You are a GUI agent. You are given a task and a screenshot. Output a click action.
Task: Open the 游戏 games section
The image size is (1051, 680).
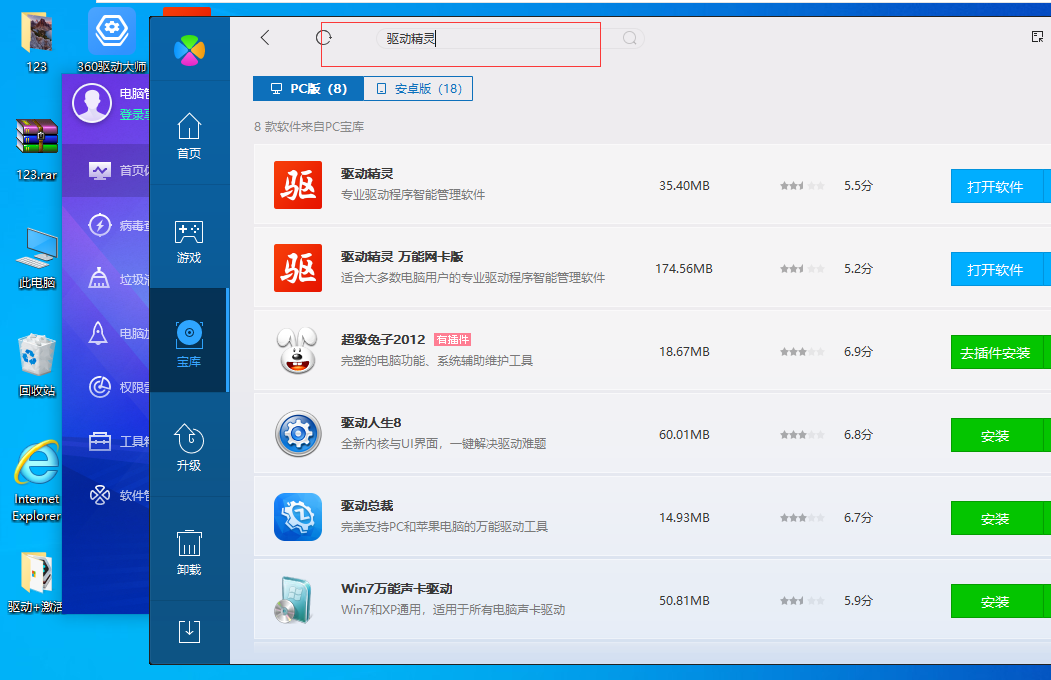[x=189, y=241]
